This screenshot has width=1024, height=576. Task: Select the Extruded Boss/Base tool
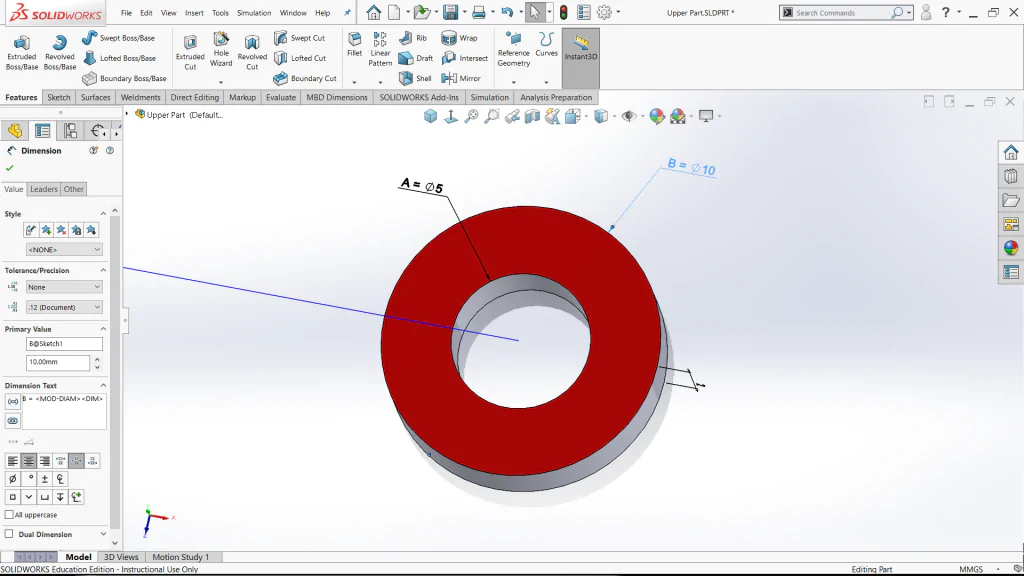pyautogui.click(x=22, y=52)
